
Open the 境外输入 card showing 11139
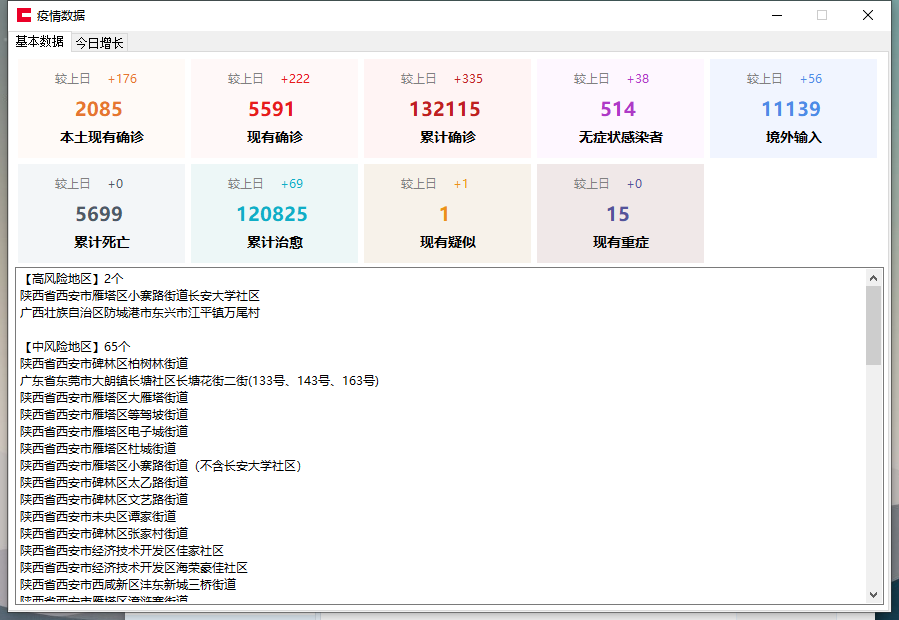click(x=793, y=108)
